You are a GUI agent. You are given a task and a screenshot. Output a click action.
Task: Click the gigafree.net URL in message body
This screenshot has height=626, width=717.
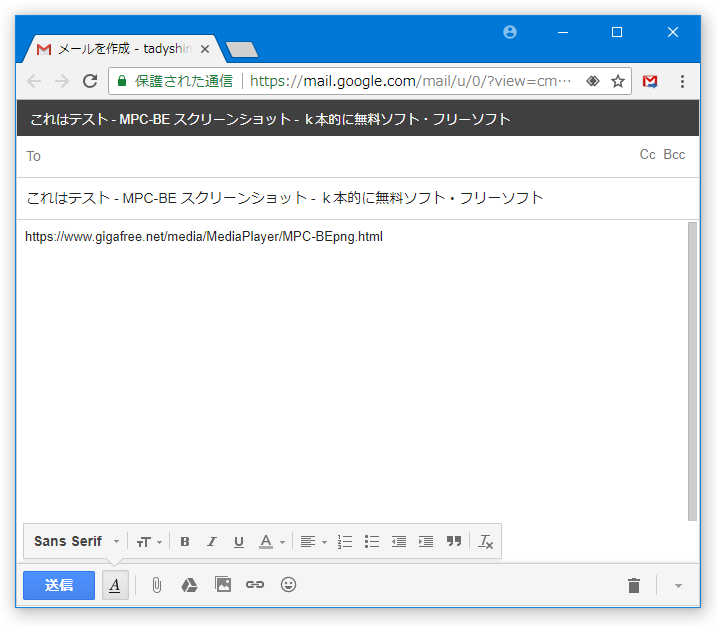[203, 236]
